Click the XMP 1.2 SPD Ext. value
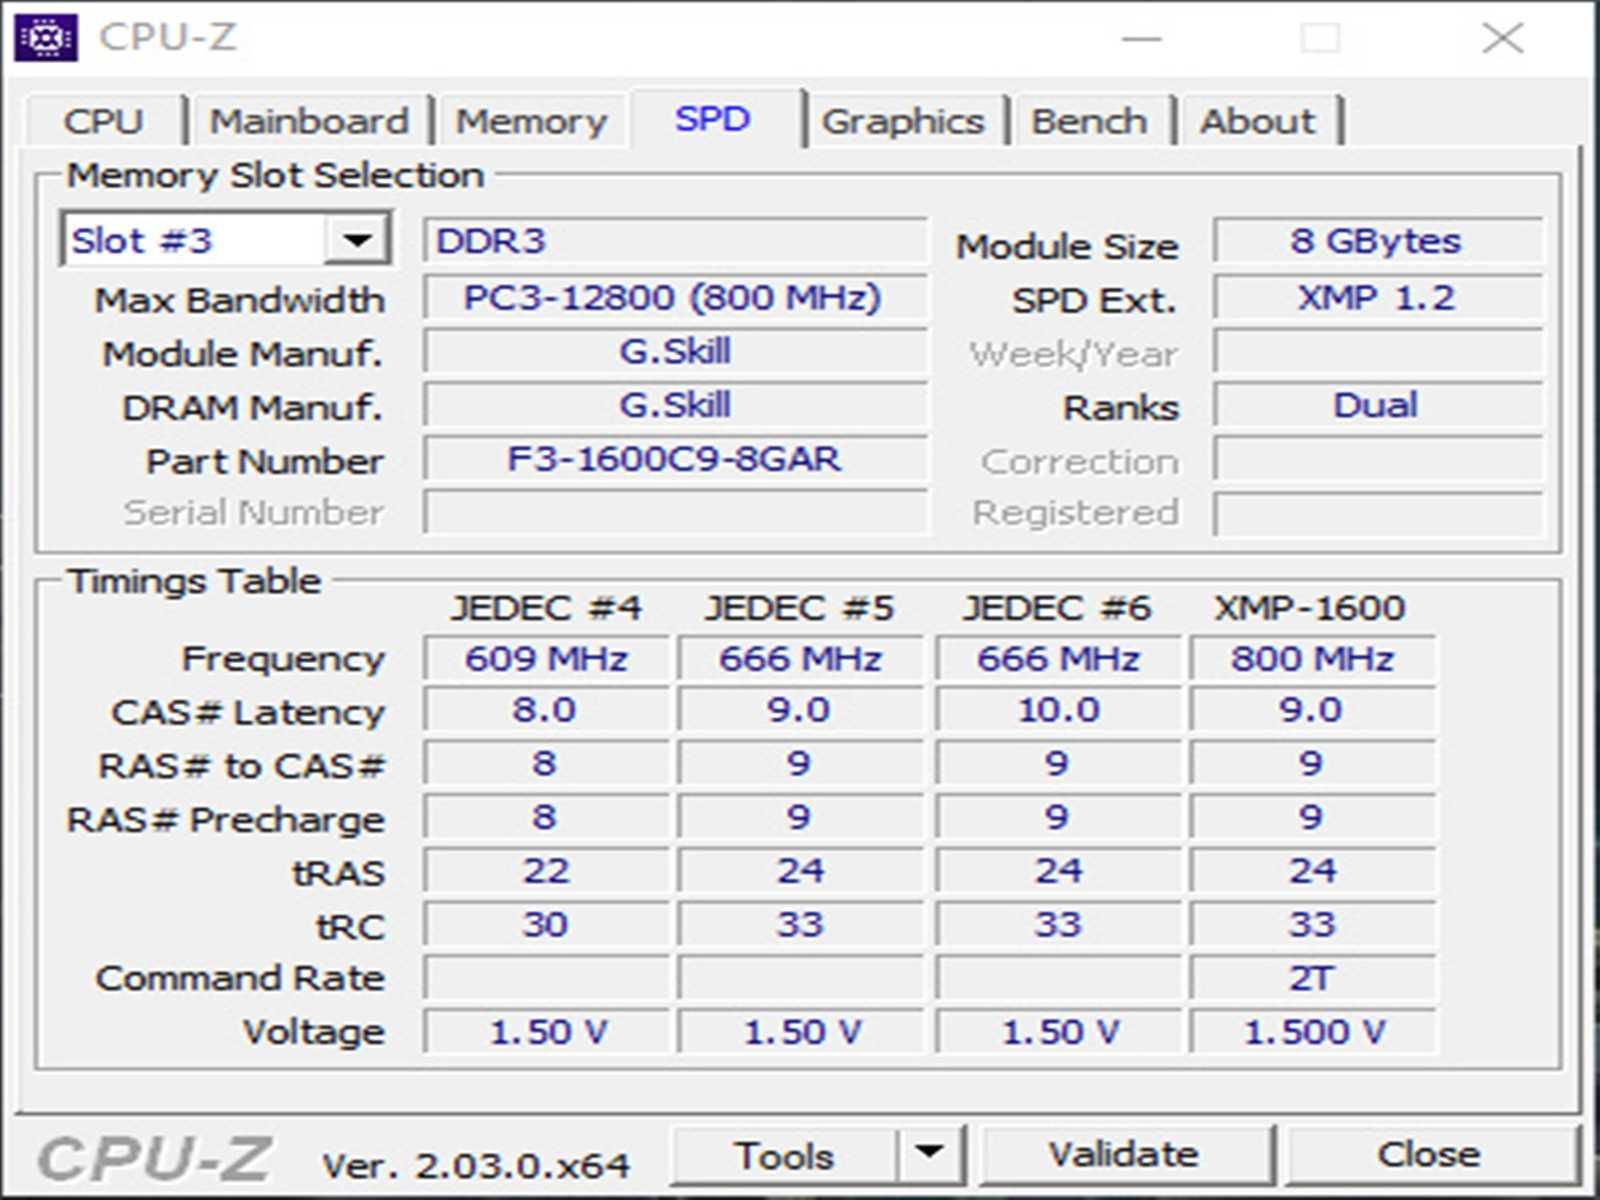 [1377, 297]
